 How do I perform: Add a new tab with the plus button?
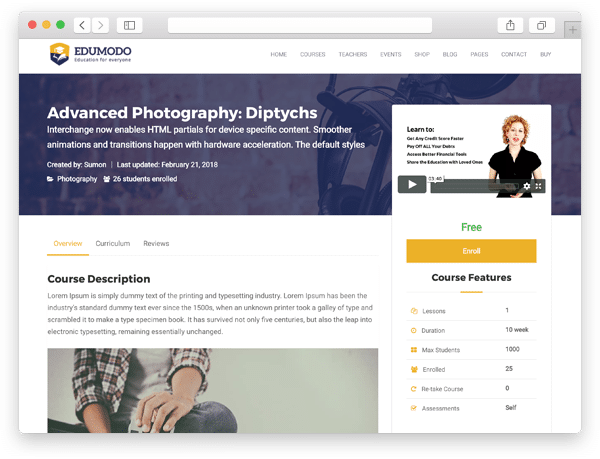(573, 29)
